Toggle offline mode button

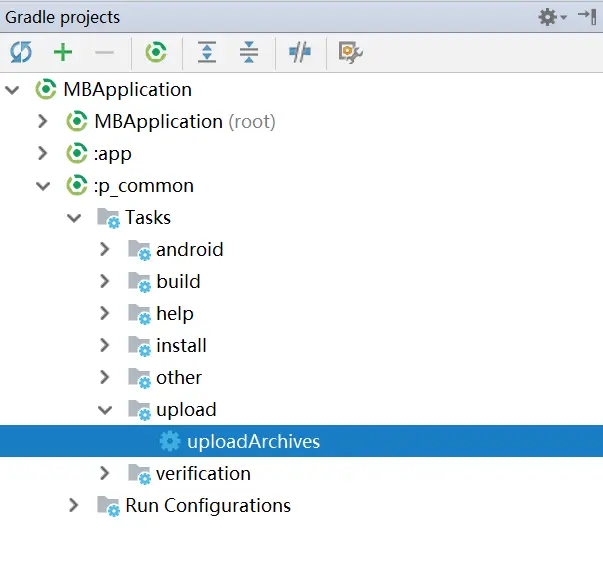(x=300, y=52)
